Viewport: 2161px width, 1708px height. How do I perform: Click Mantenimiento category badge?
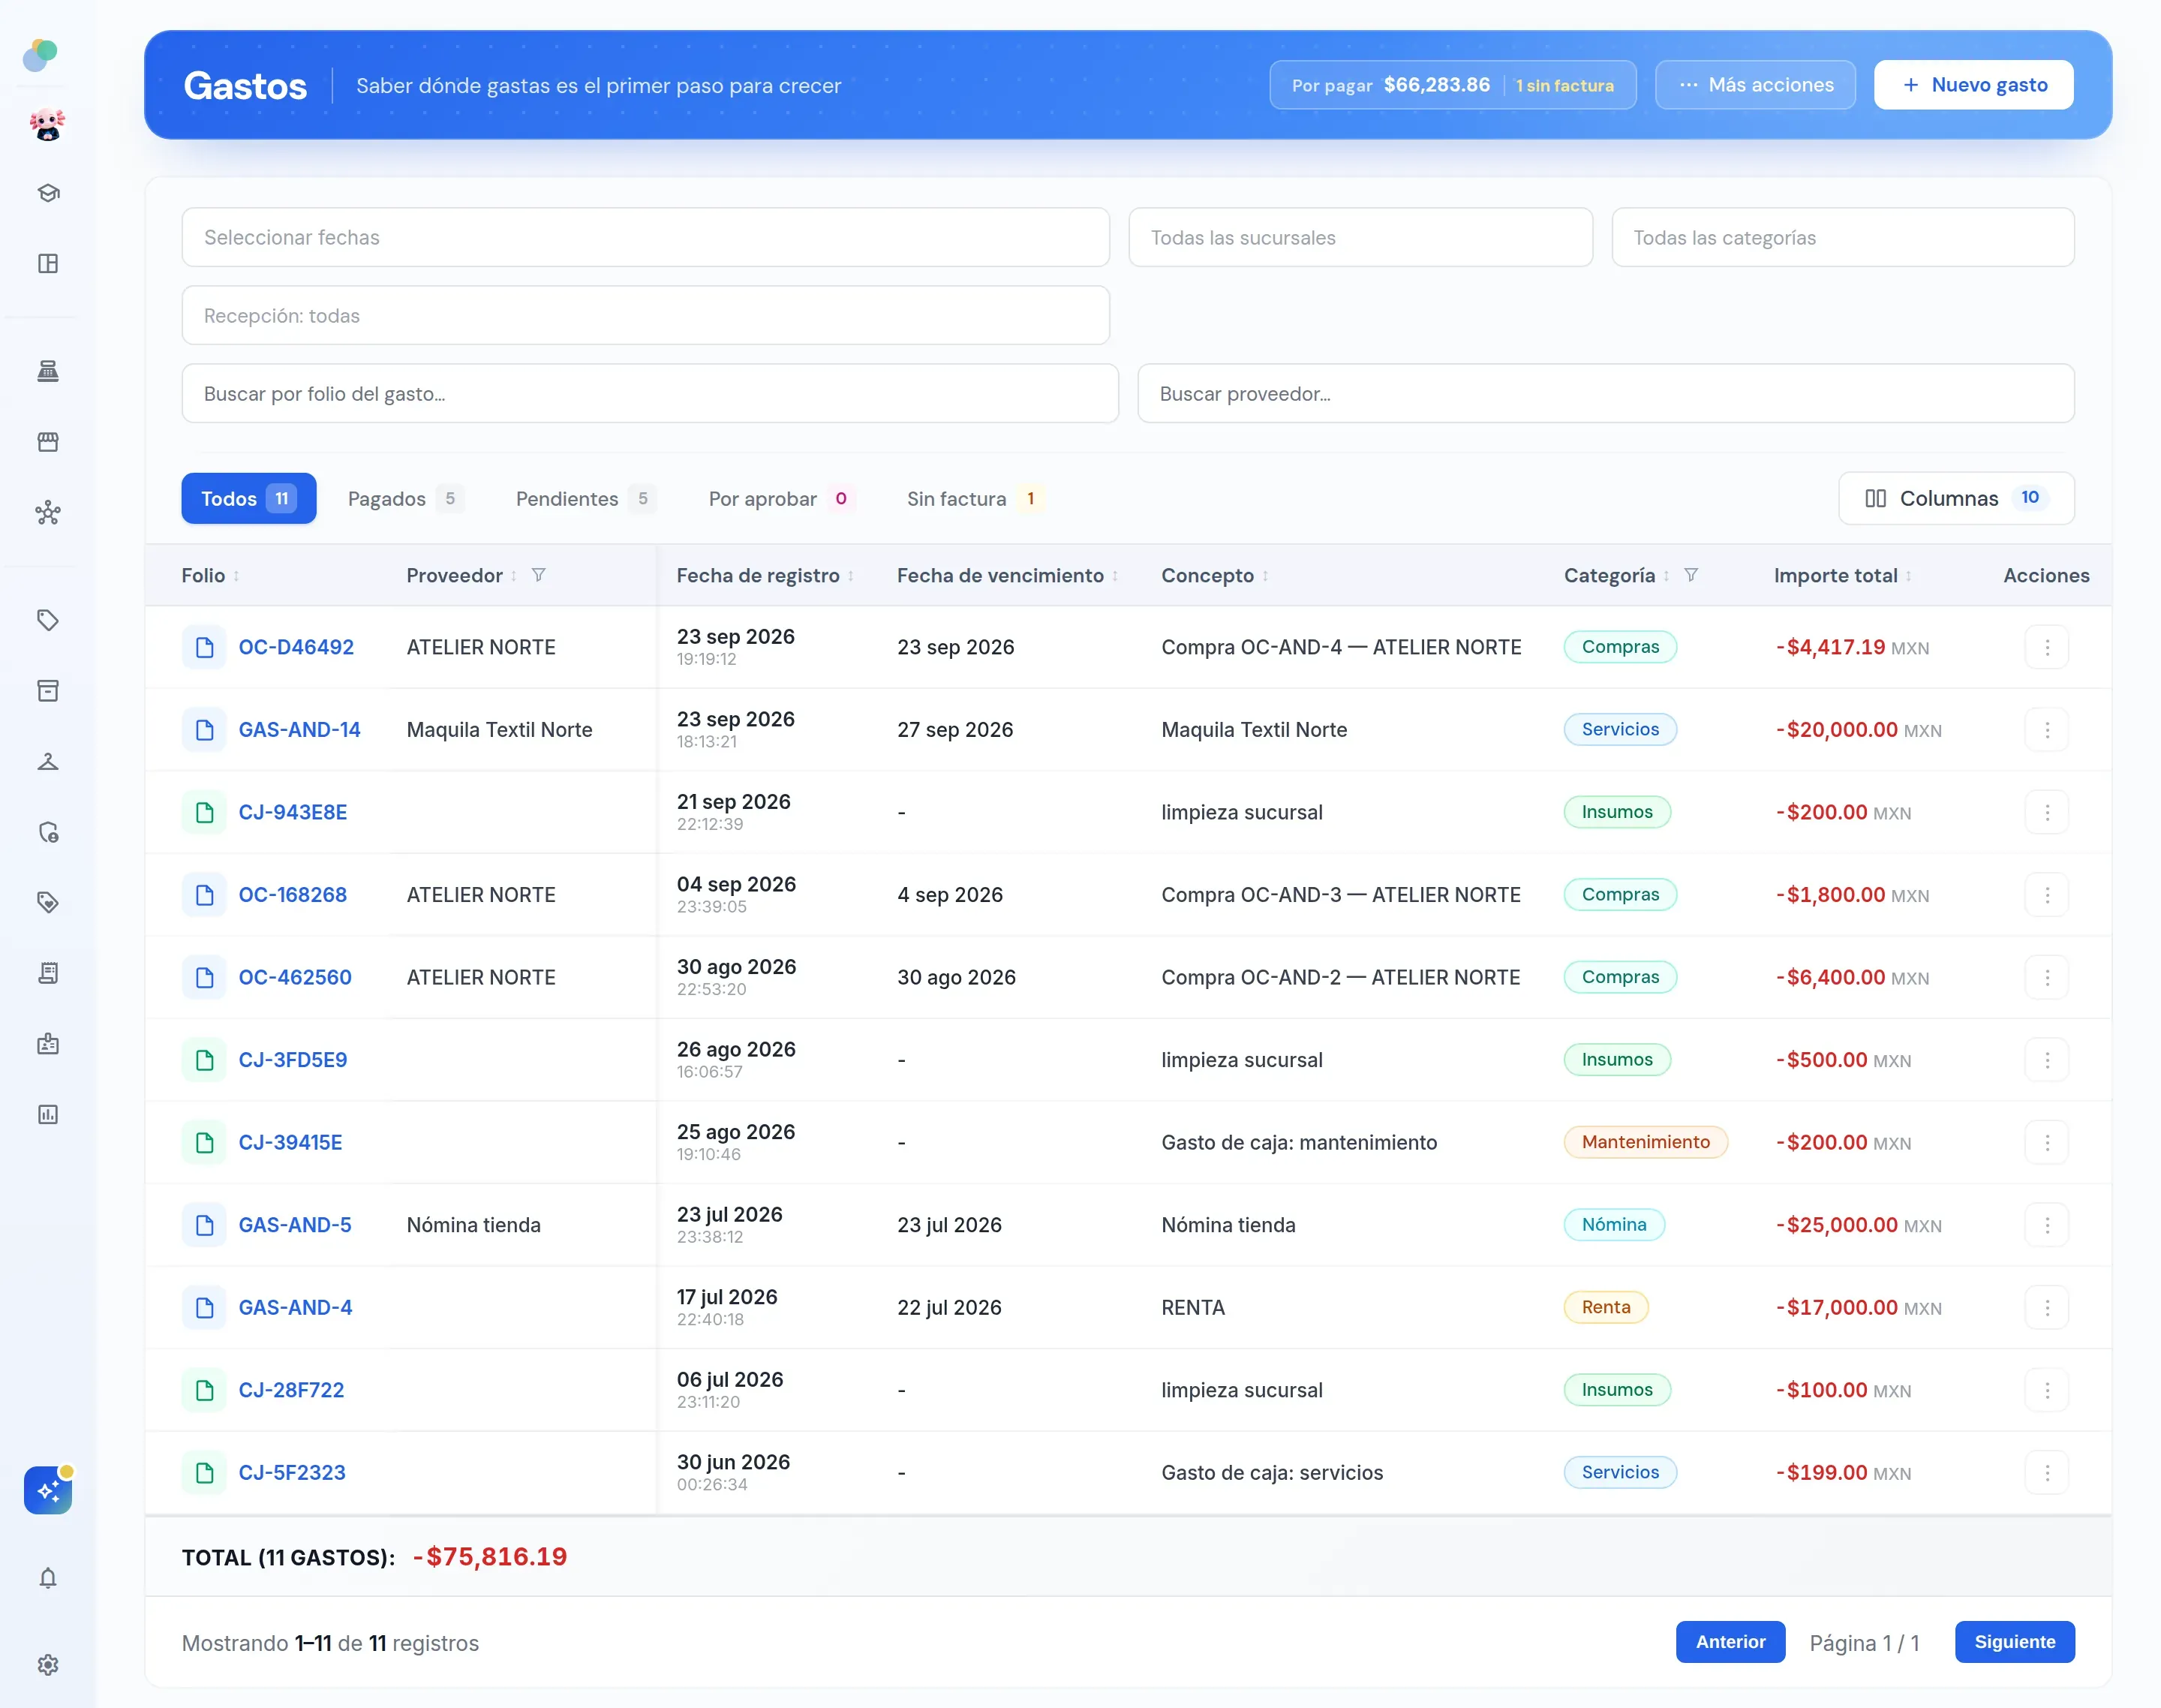point(1645,1142)
